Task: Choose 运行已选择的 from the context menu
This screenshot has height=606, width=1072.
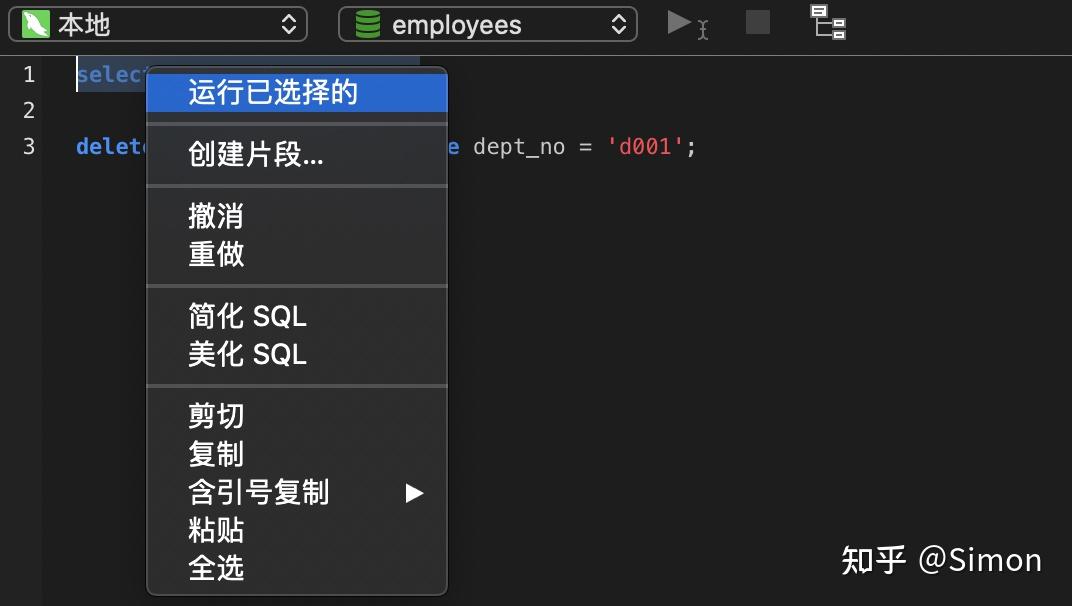Action: tap(273, 93)
